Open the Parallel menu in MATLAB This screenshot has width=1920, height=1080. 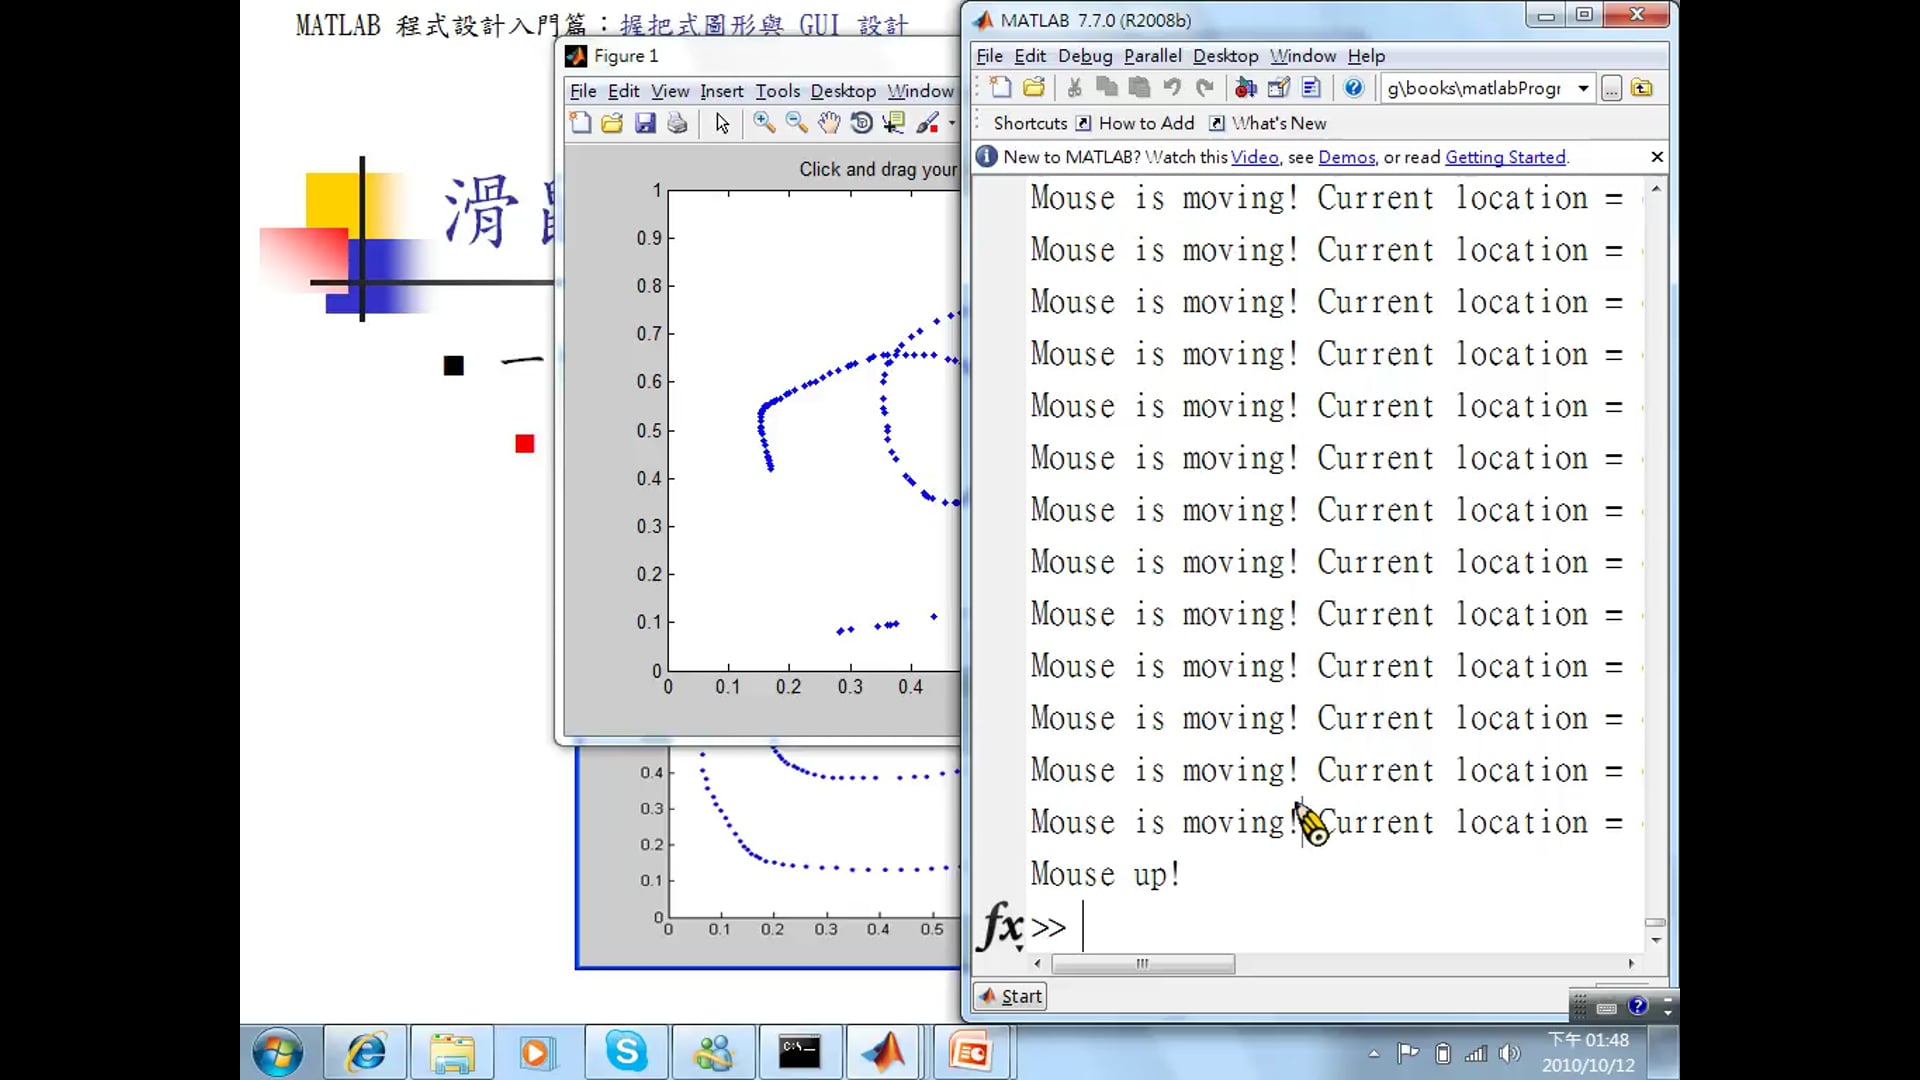[1152, 56]
